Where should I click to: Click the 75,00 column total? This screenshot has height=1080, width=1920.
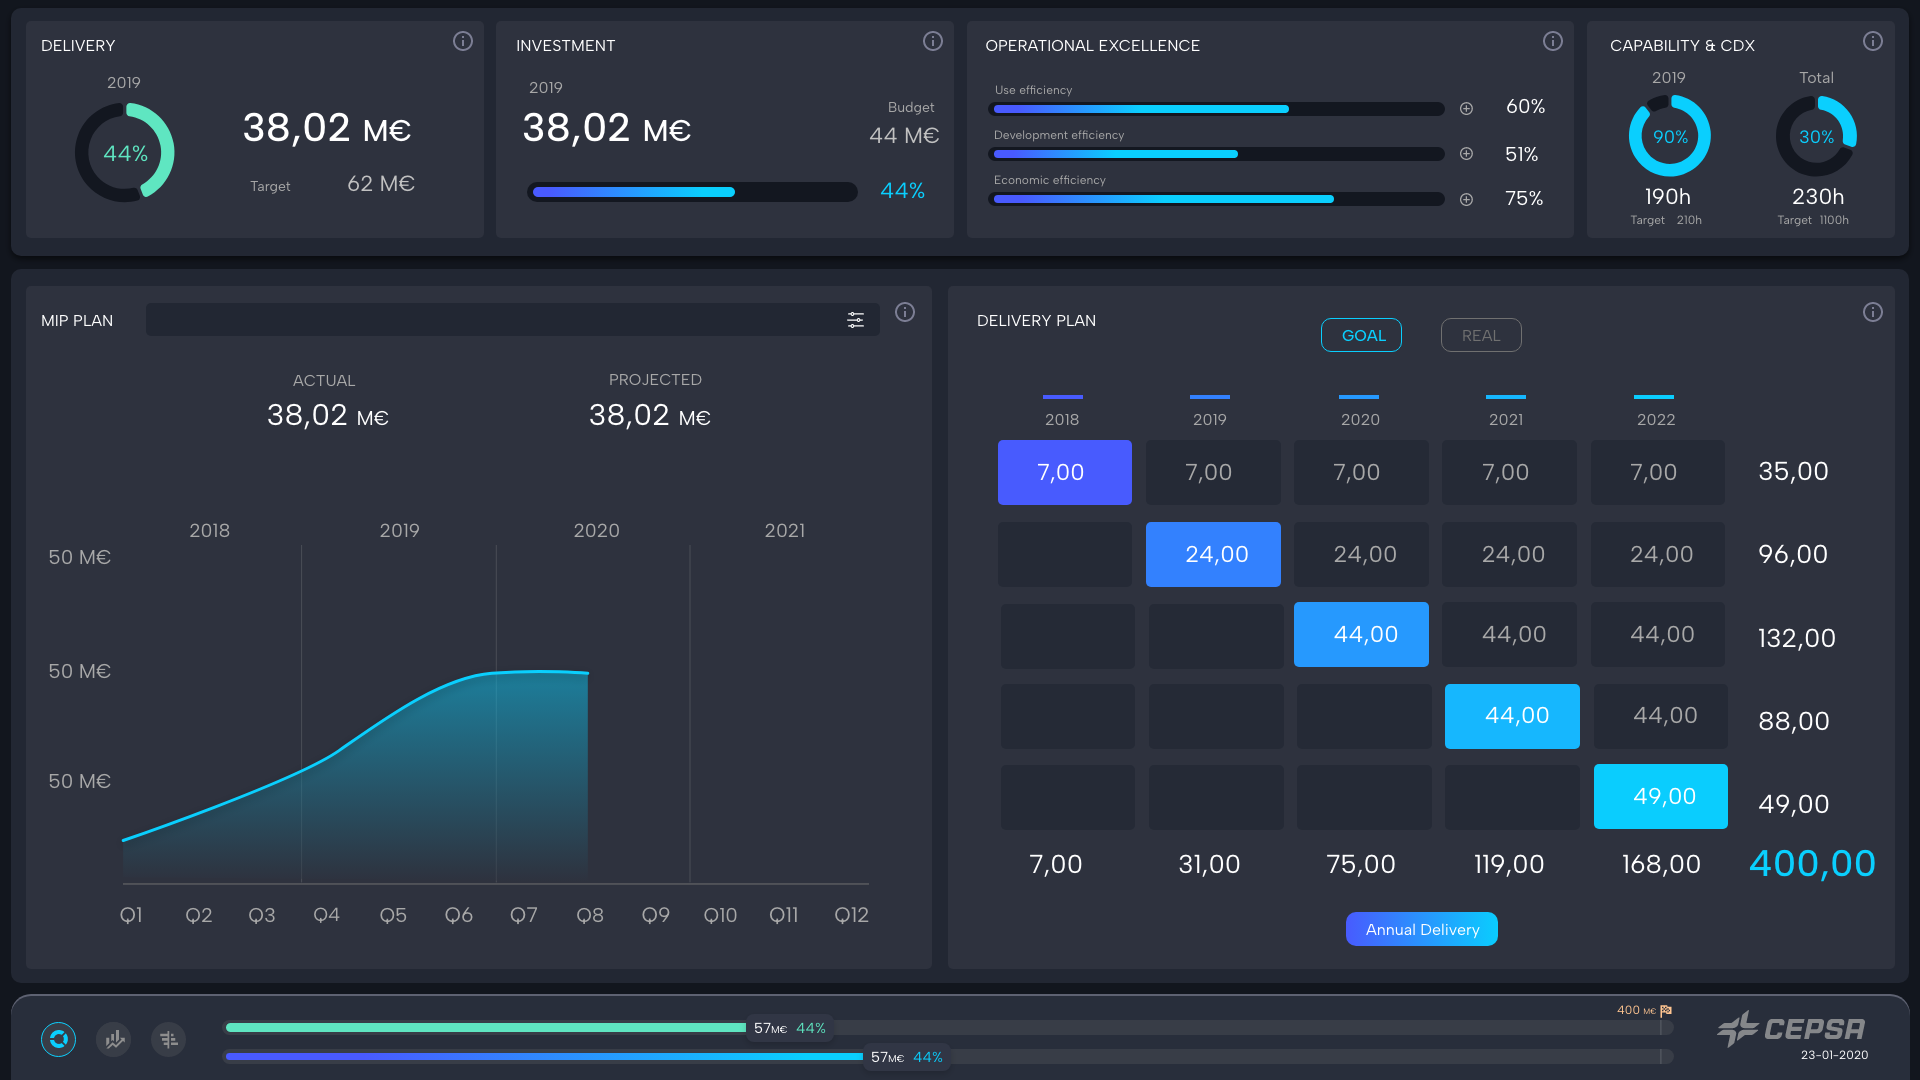click(x=1361, y=864)
